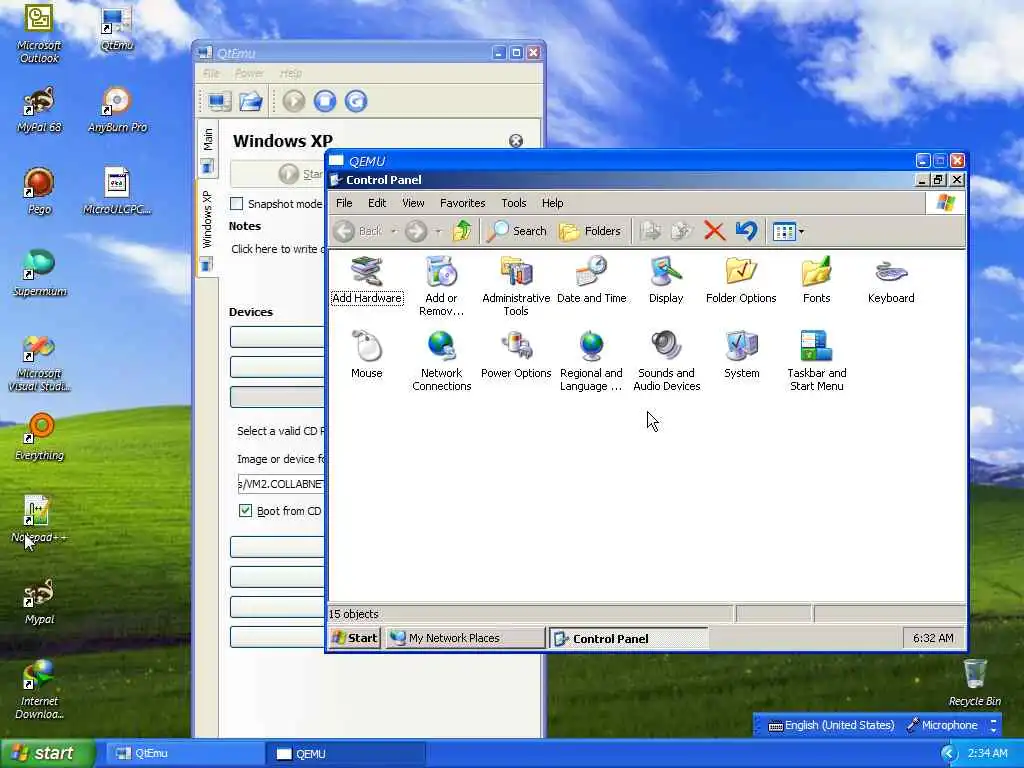The width and height of the screenshot is (1024, 768).
Task: Close the Windows XP machine tab in QtEmu
Action: point(516,141)
